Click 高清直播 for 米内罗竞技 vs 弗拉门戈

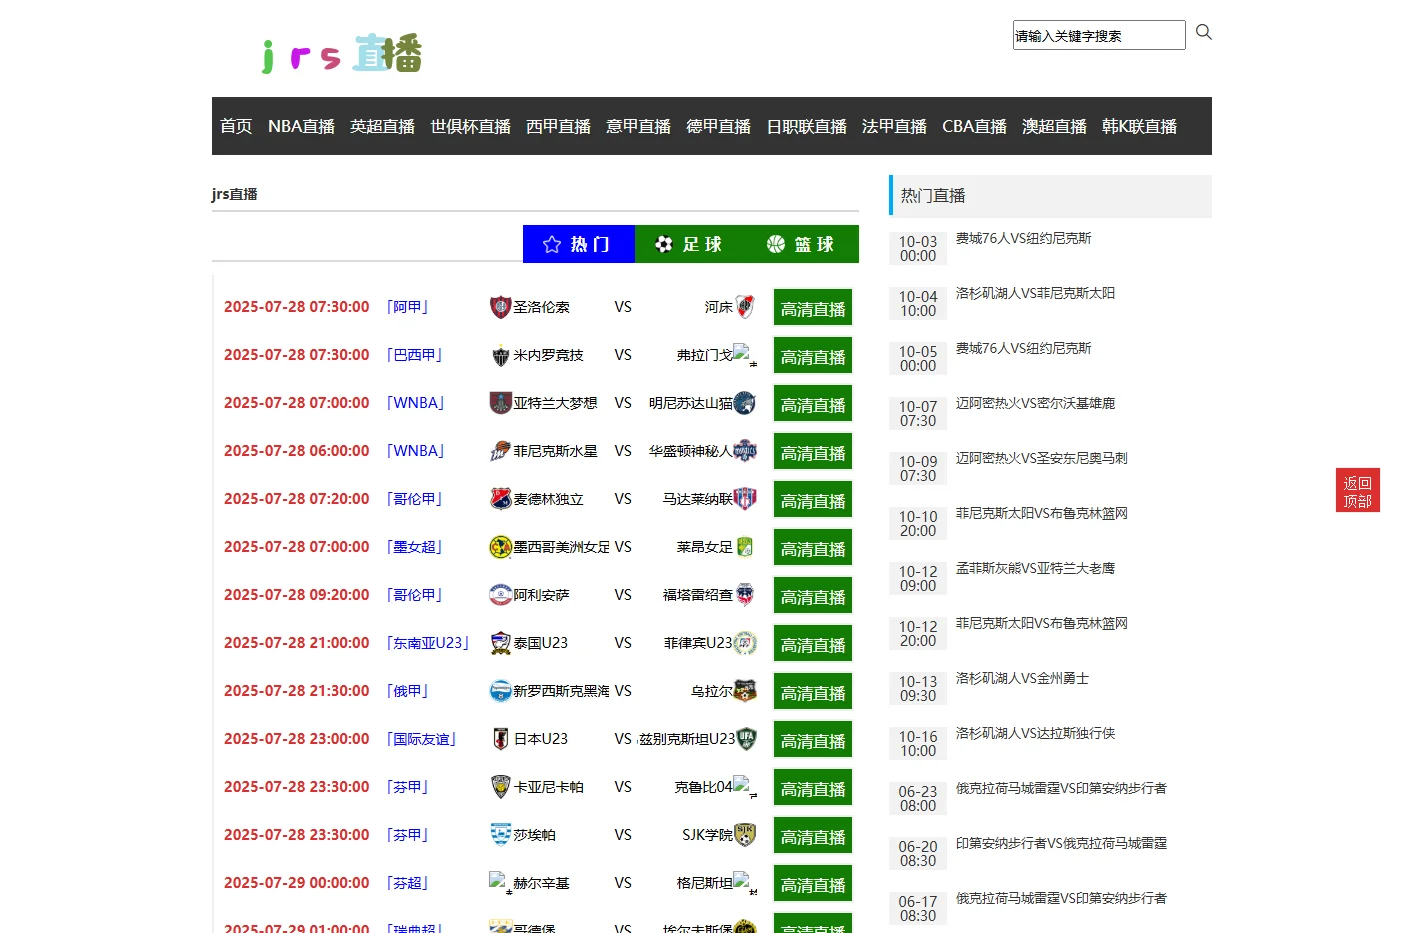(813, 357)
